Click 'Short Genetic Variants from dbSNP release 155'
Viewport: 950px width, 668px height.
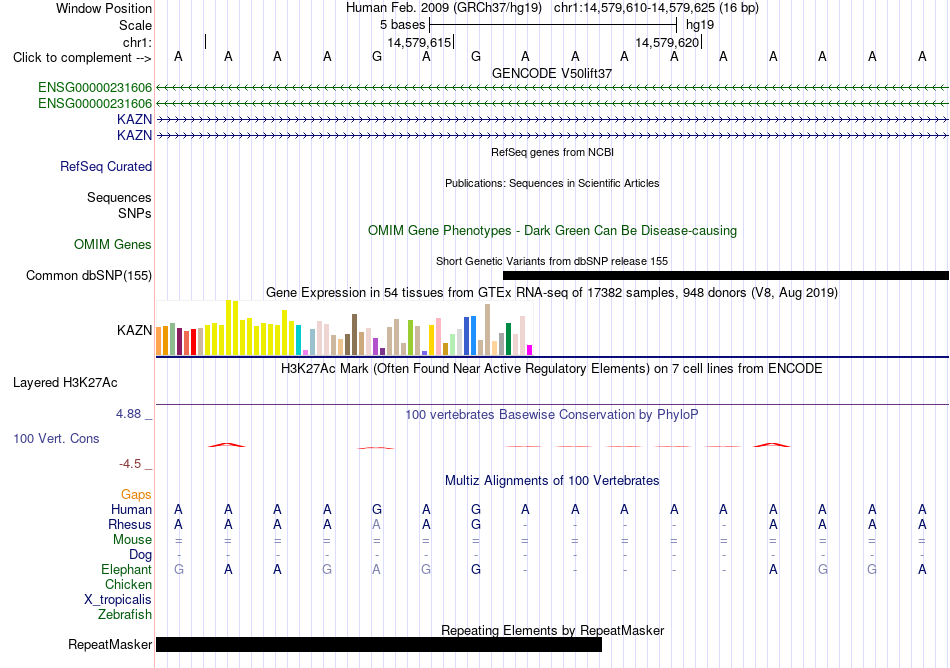[552, 261]
